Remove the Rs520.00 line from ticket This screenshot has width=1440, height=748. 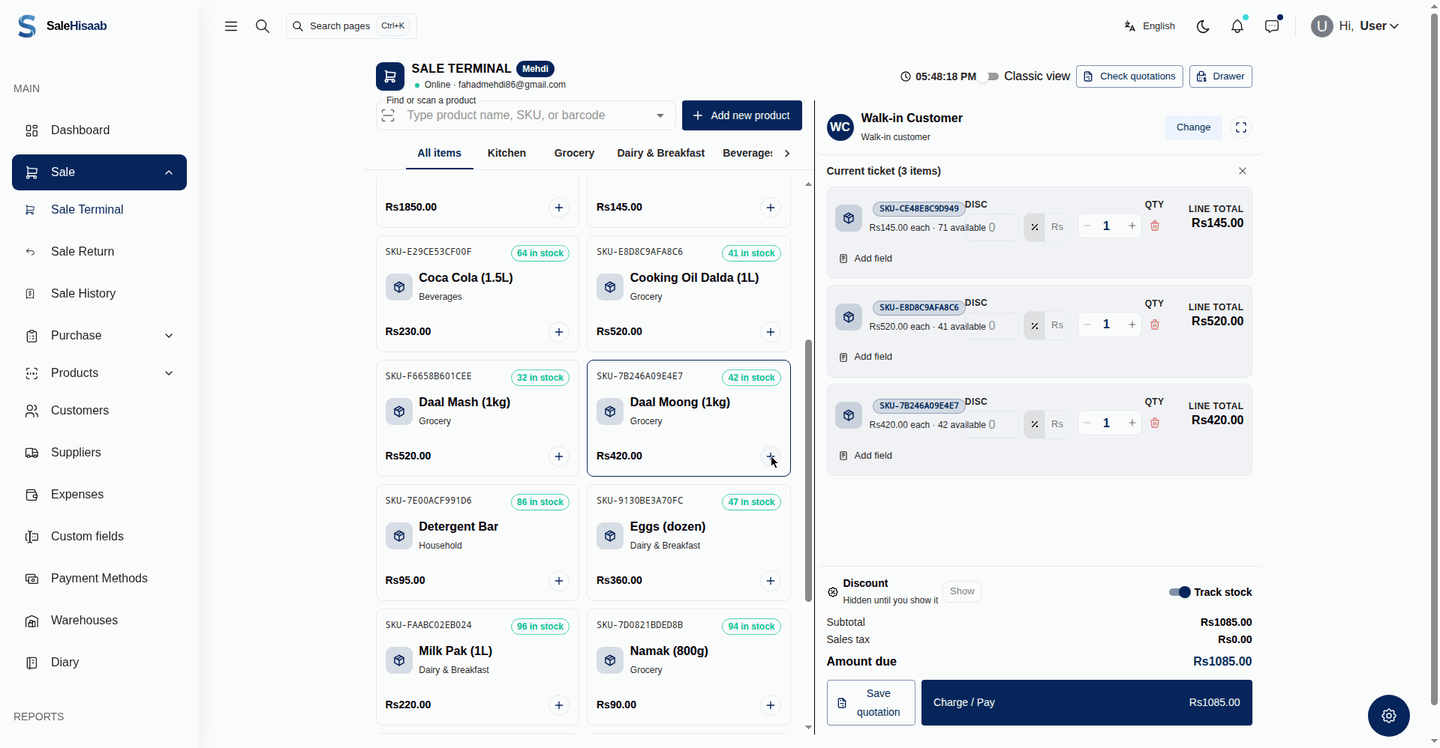1155,324
